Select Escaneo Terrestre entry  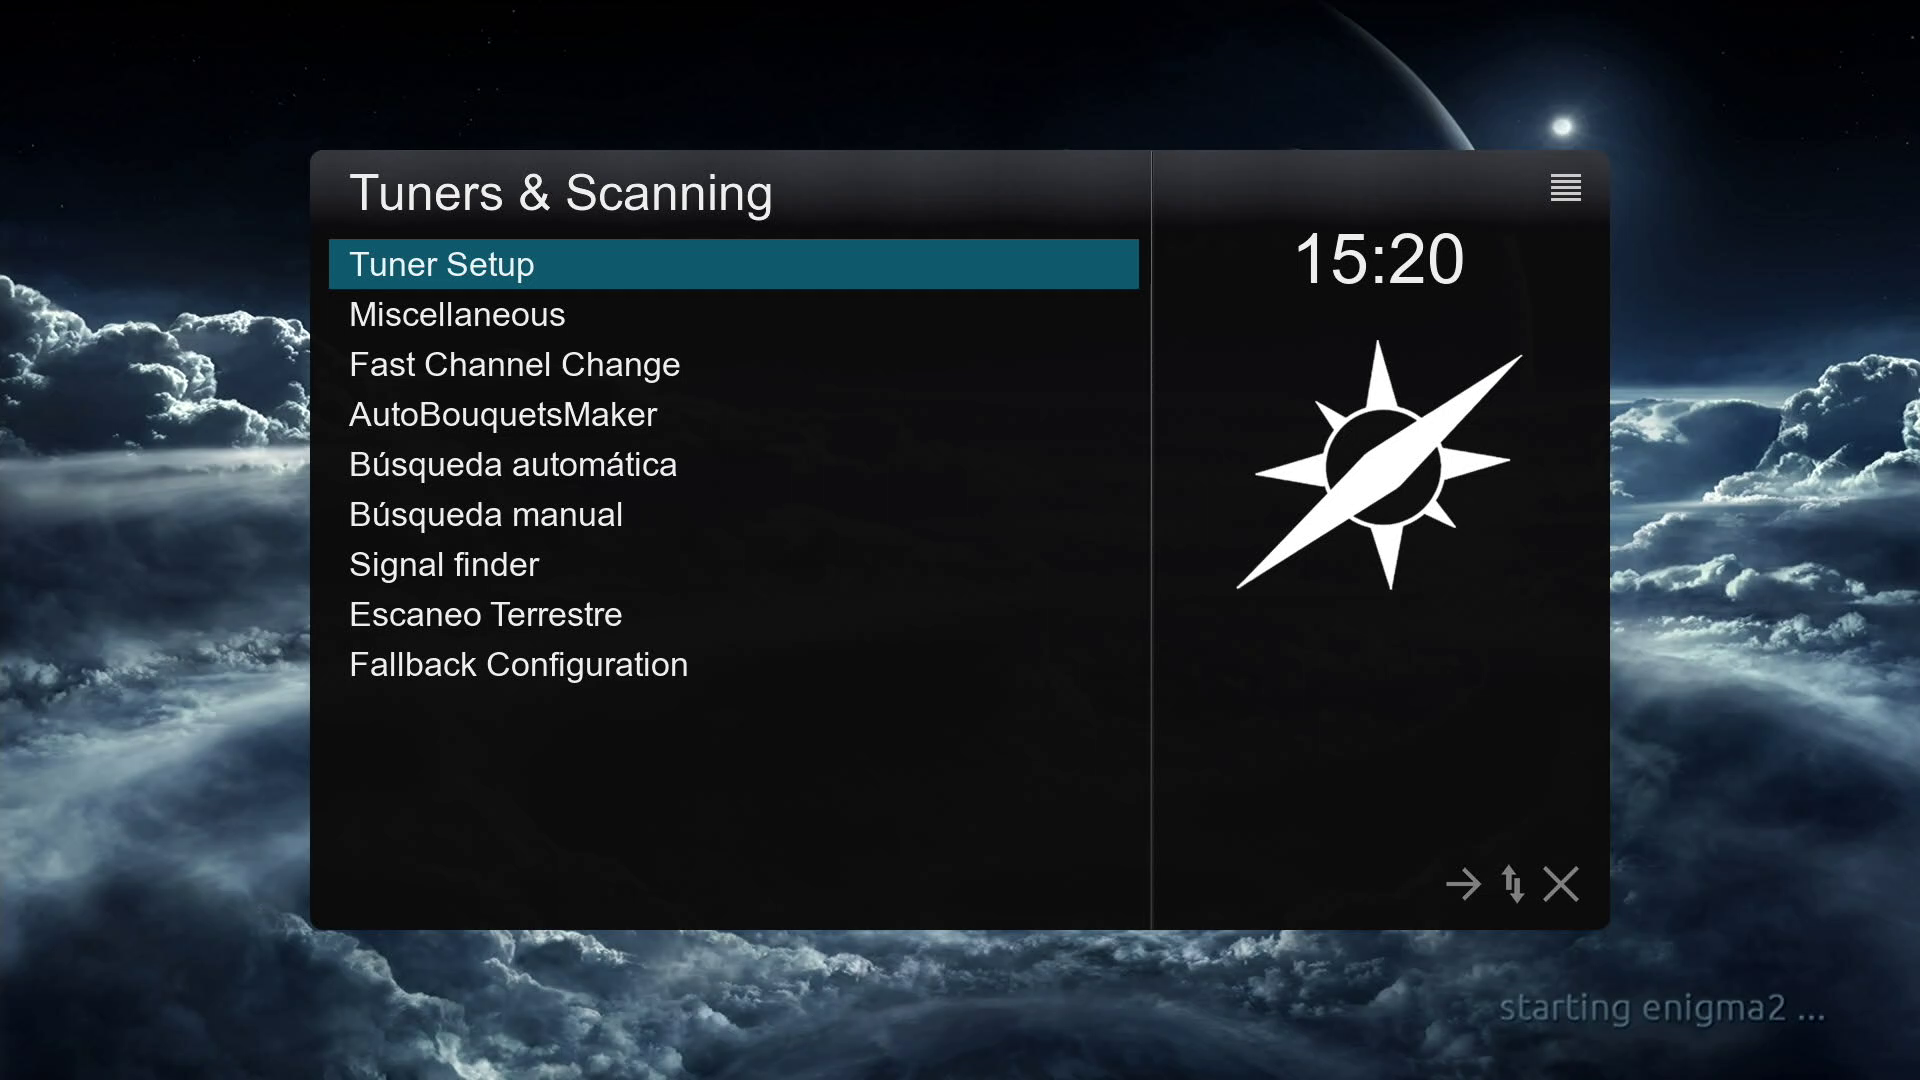pyautogui.click(x=733, y=614)
